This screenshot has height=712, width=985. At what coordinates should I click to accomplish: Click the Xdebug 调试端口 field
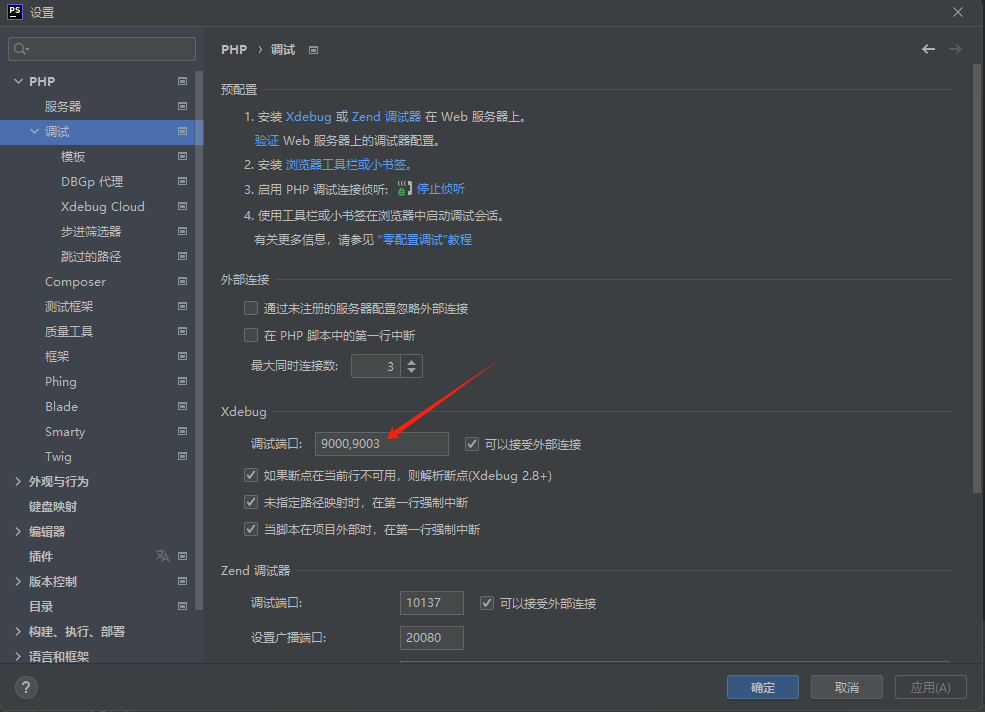(382, 444)
